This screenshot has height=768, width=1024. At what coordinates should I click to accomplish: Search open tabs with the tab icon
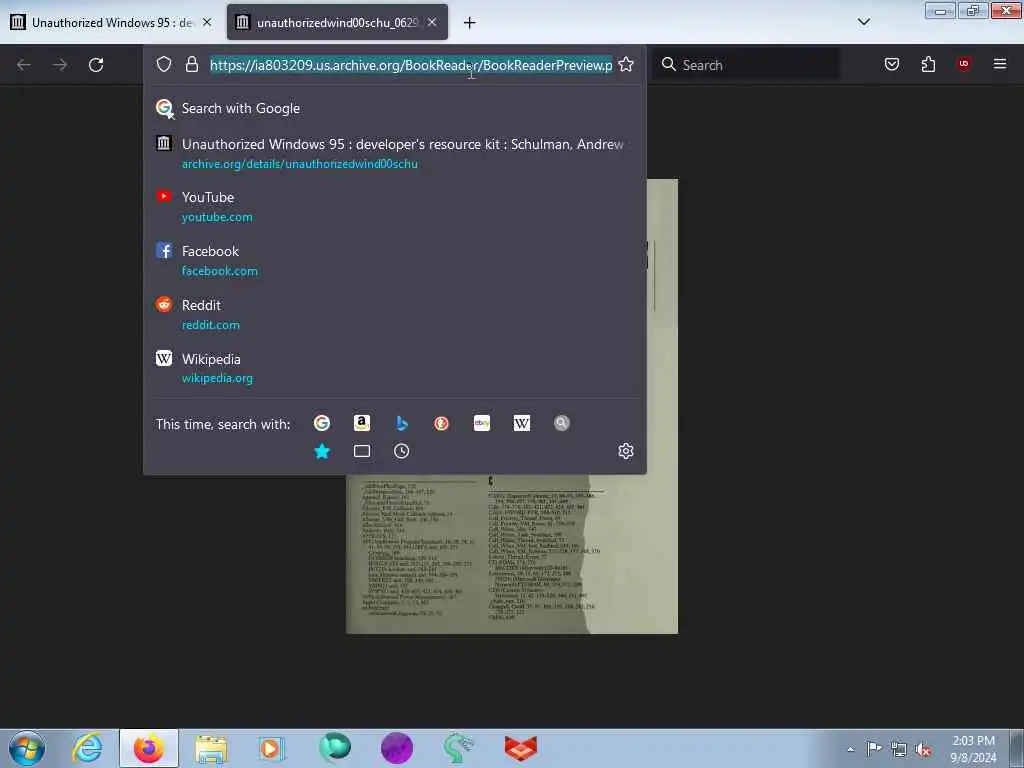[362, 451]
